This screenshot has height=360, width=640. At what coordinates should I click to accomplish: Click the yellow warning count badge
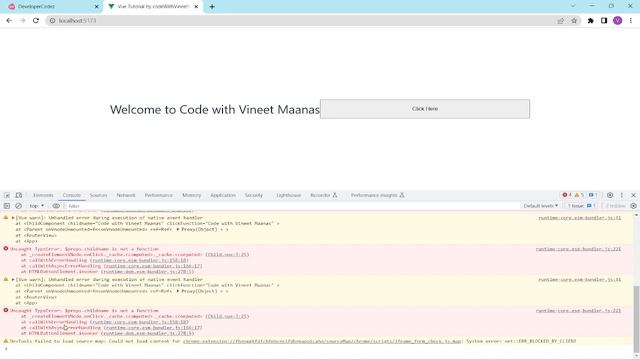(579, 195)
